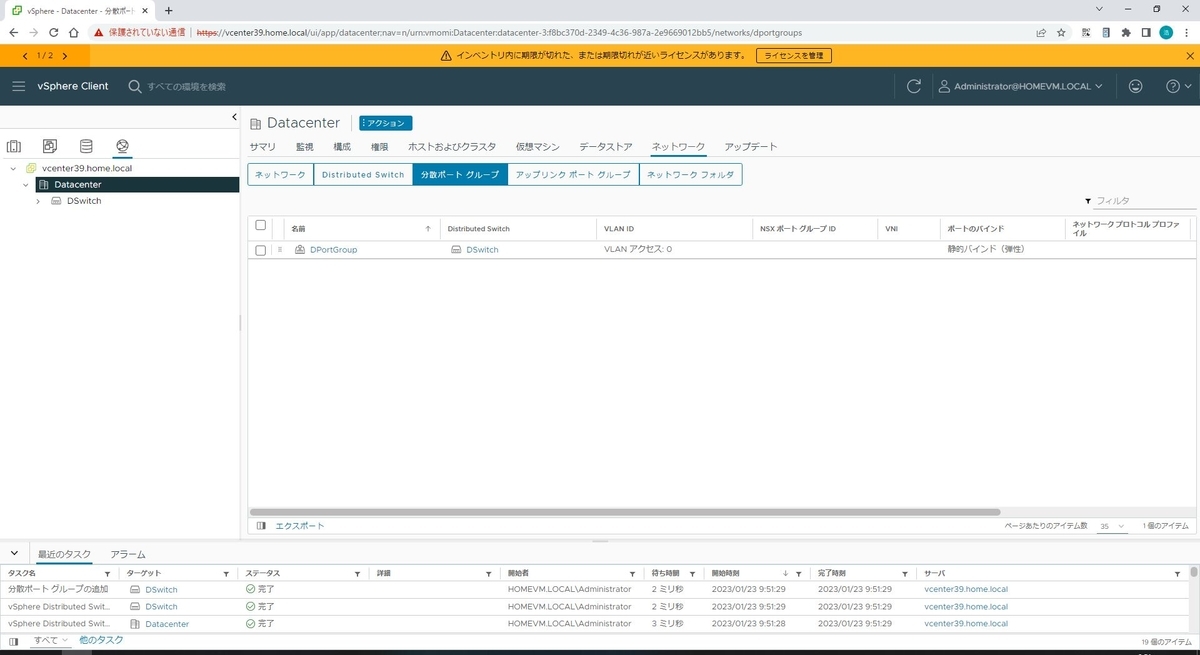Image resolution: width=1200 pixels, height=655 pixels.
Task: Refresh the vSphere Client view
Action: [913, 87]
